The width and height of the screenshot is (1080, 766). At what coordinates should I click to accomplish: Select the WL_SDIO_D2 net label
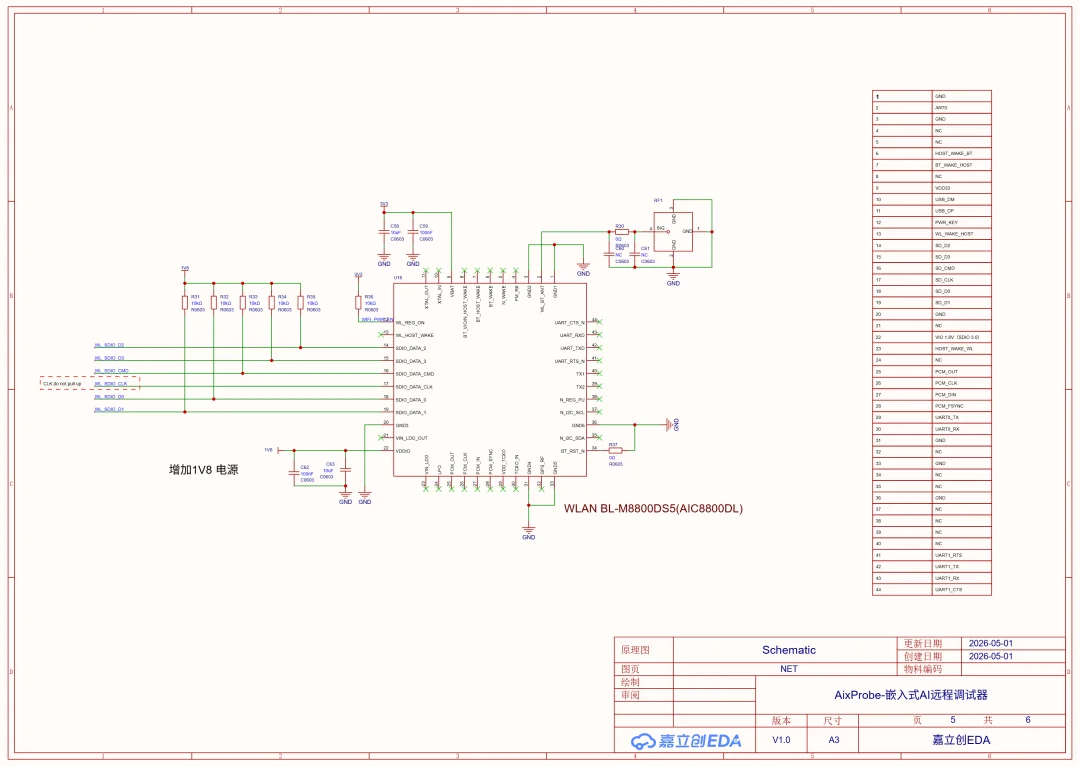109,345
